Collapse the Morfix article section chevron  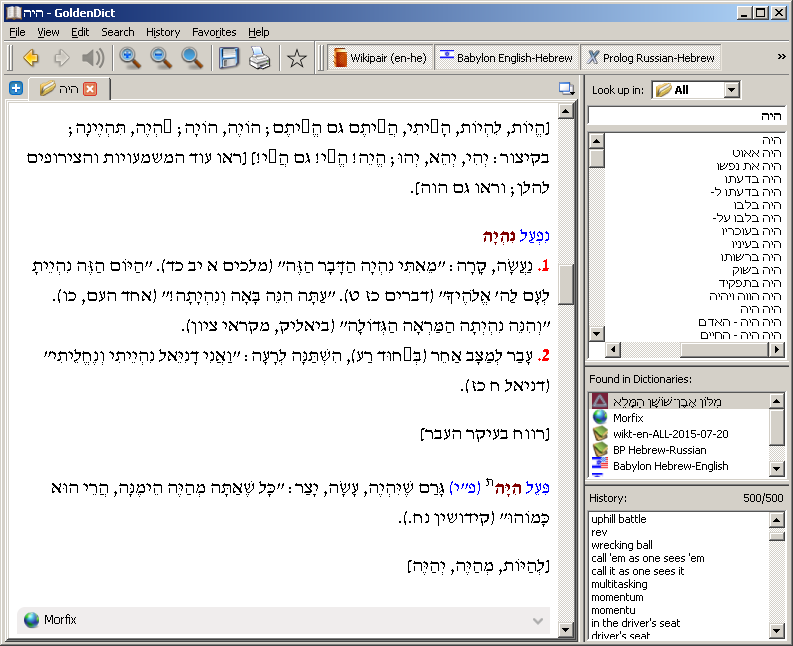pyautogui.click(x=538, y=621)
